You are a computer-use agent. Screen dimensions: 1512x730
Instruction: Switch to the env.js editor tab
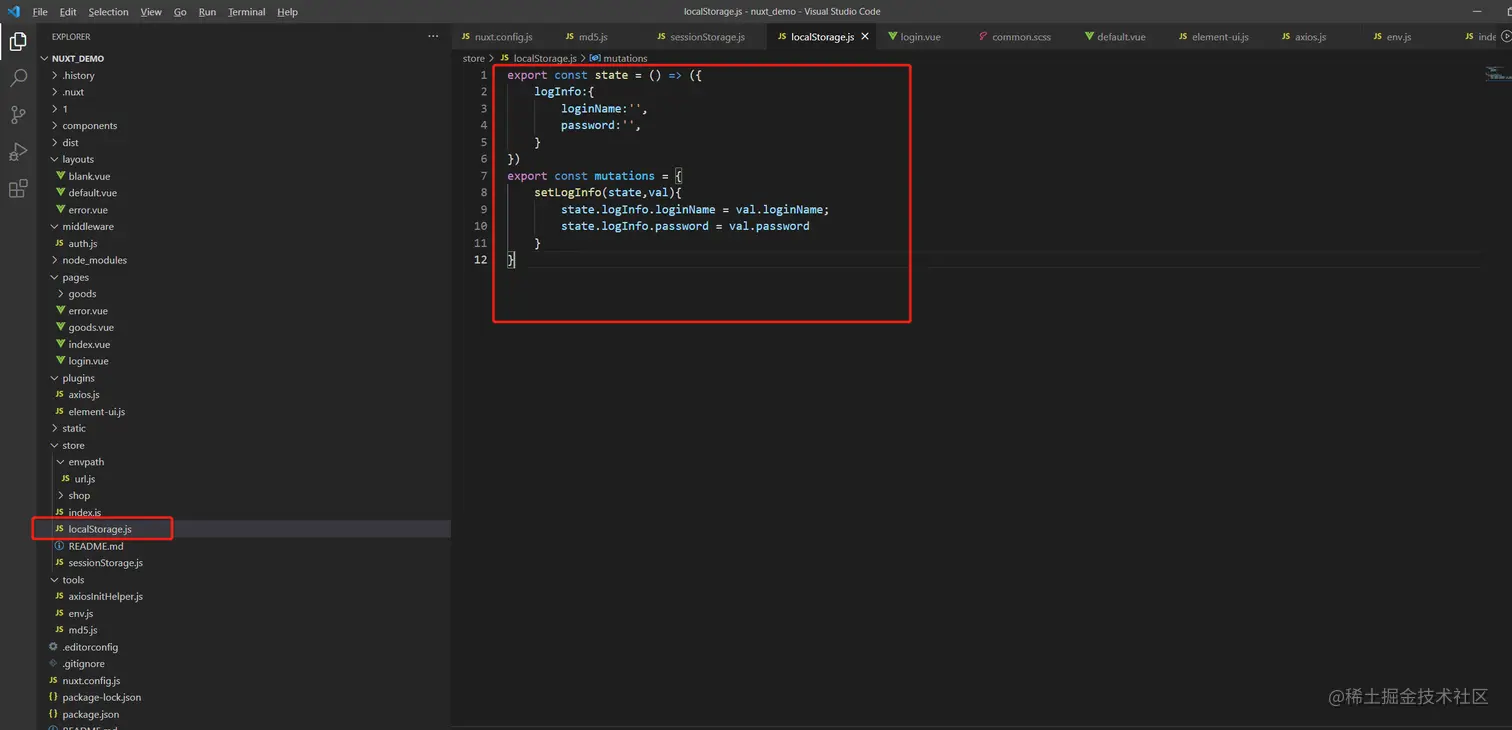click(1398, 37)
